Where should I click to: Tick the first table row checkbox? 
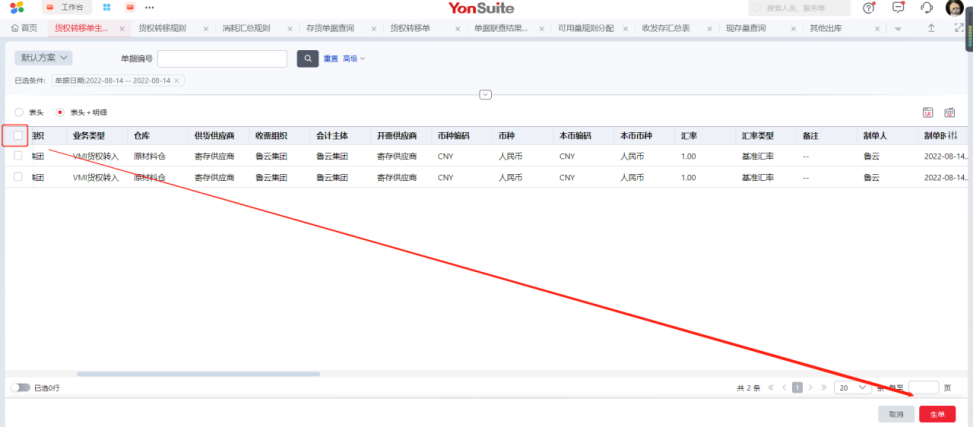coord(18,156)
